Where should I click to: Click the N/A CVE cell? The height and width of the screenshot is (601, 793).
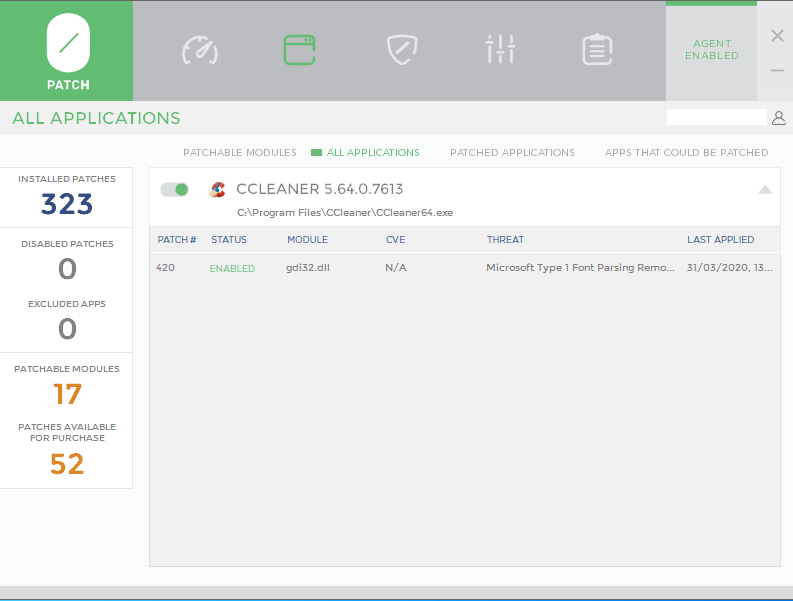click(396, 268)
